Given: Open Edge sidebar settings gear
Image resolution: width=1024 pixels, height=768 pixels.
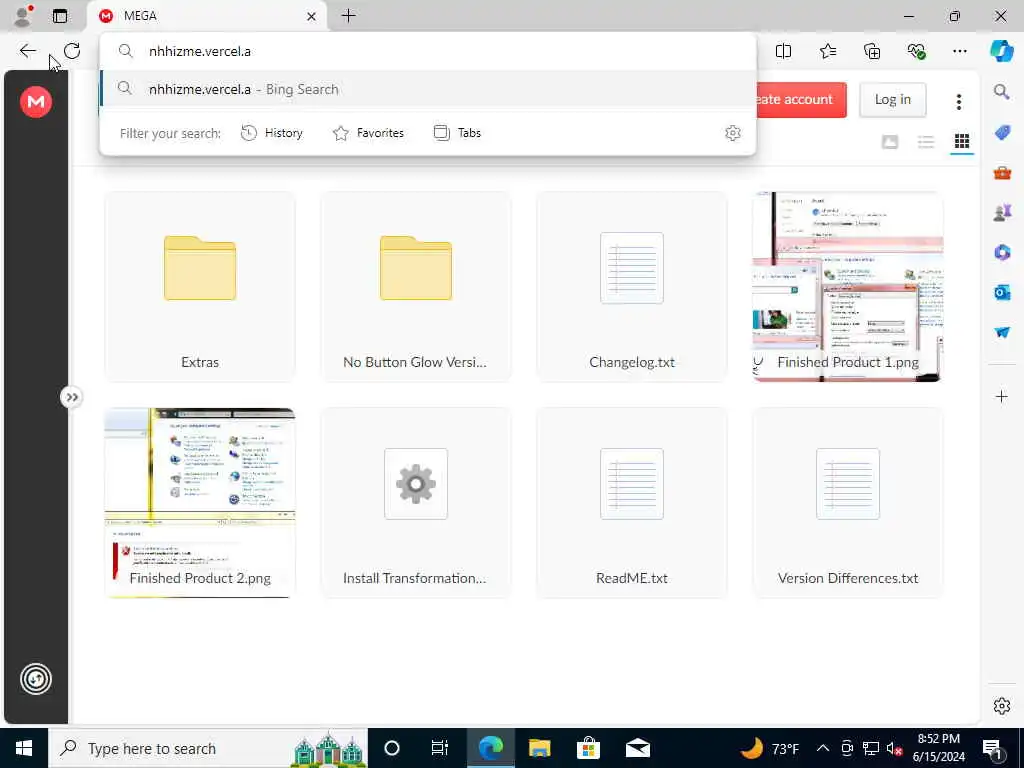Looking at the screenshot, I should [1002, 706].
